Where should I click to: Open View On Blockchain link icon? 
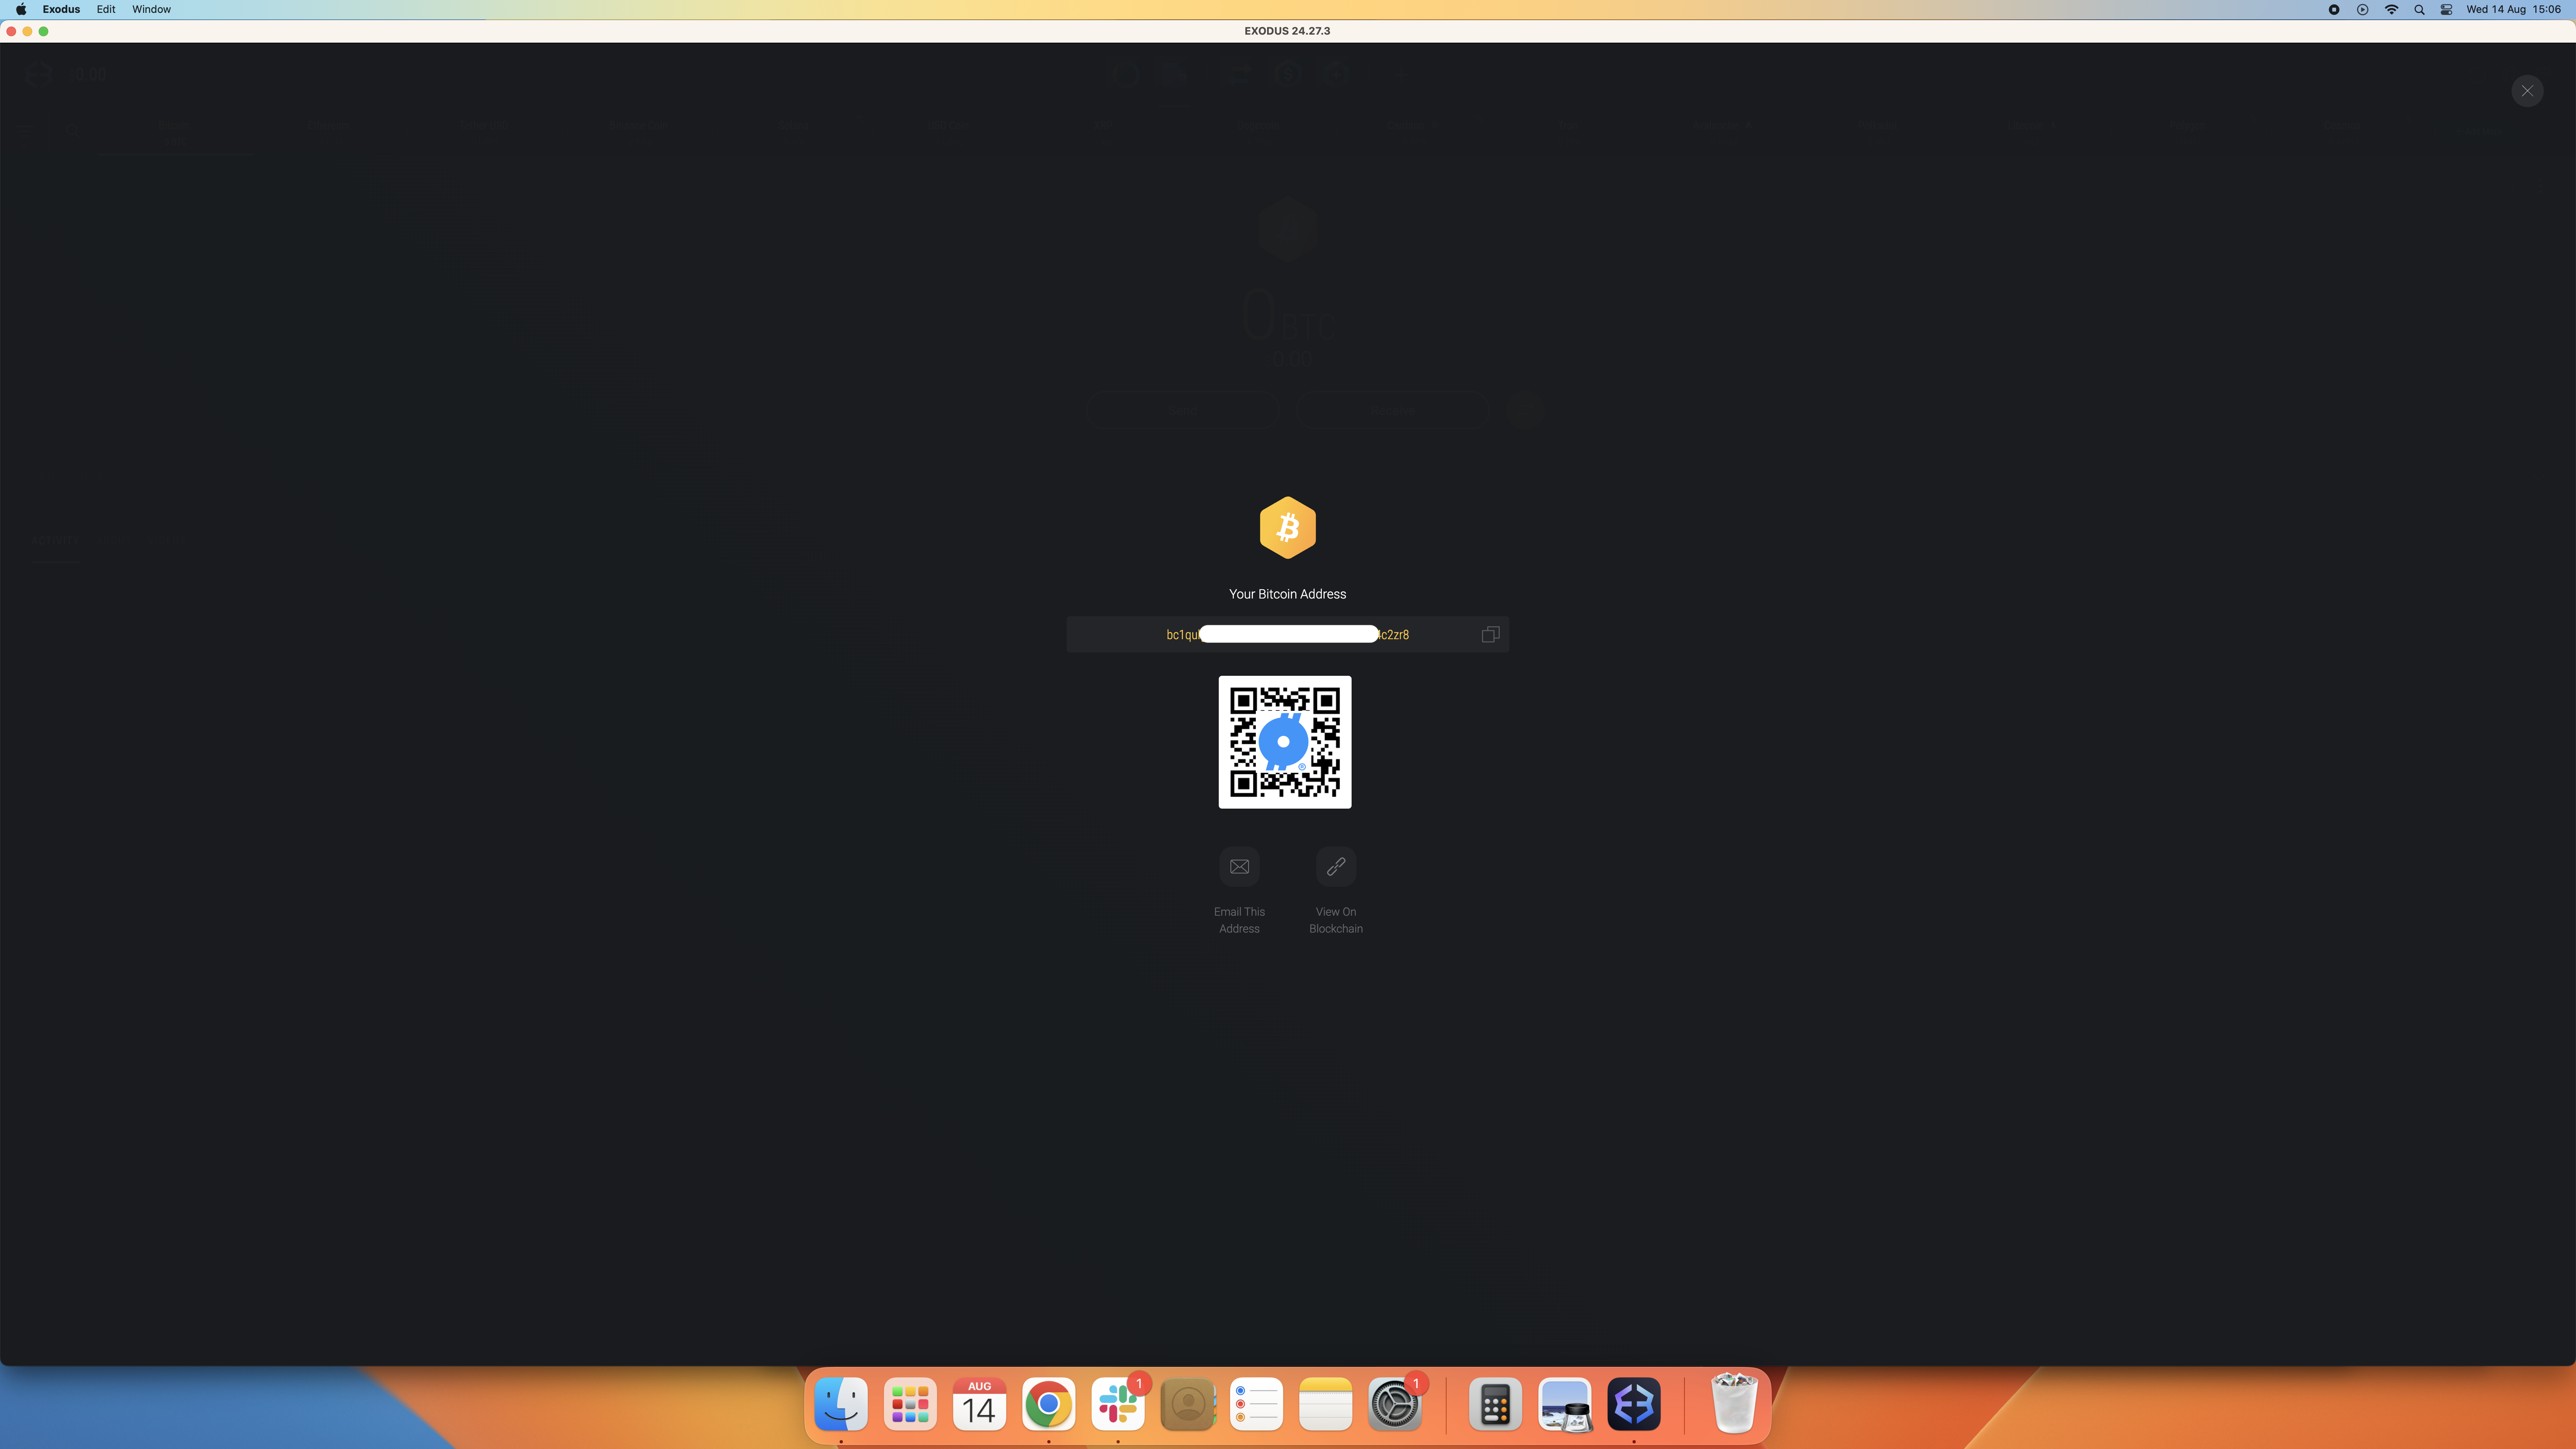click(x=1336, y=866)
